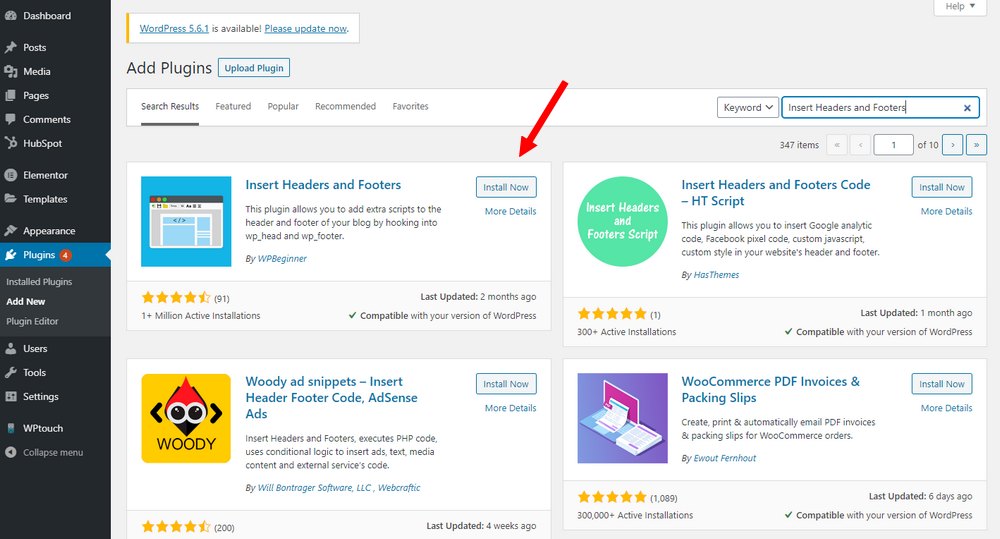Open WooCommerce PDF Invoices thumbnail
The image size is (1000, 539).
[x=622, y=418]
